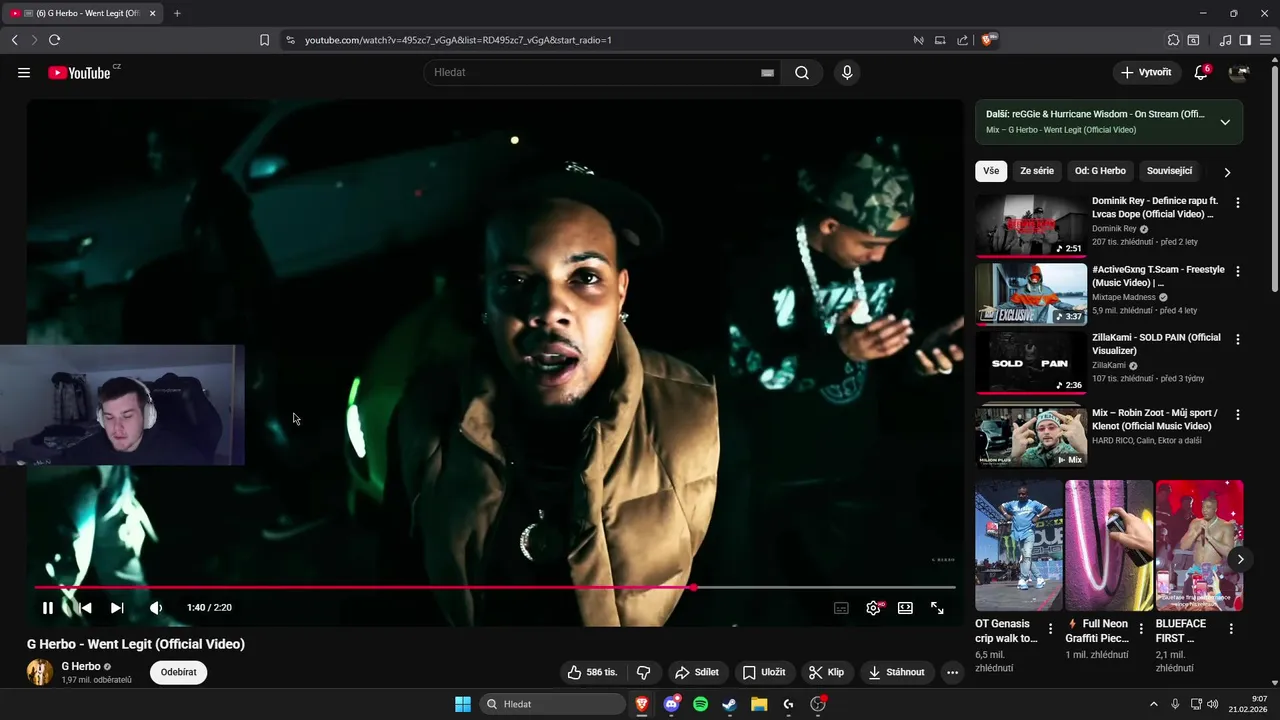1280x720 pixels.
Task: Toggle the browser sidebar panel
Action: coord(1245,40)
